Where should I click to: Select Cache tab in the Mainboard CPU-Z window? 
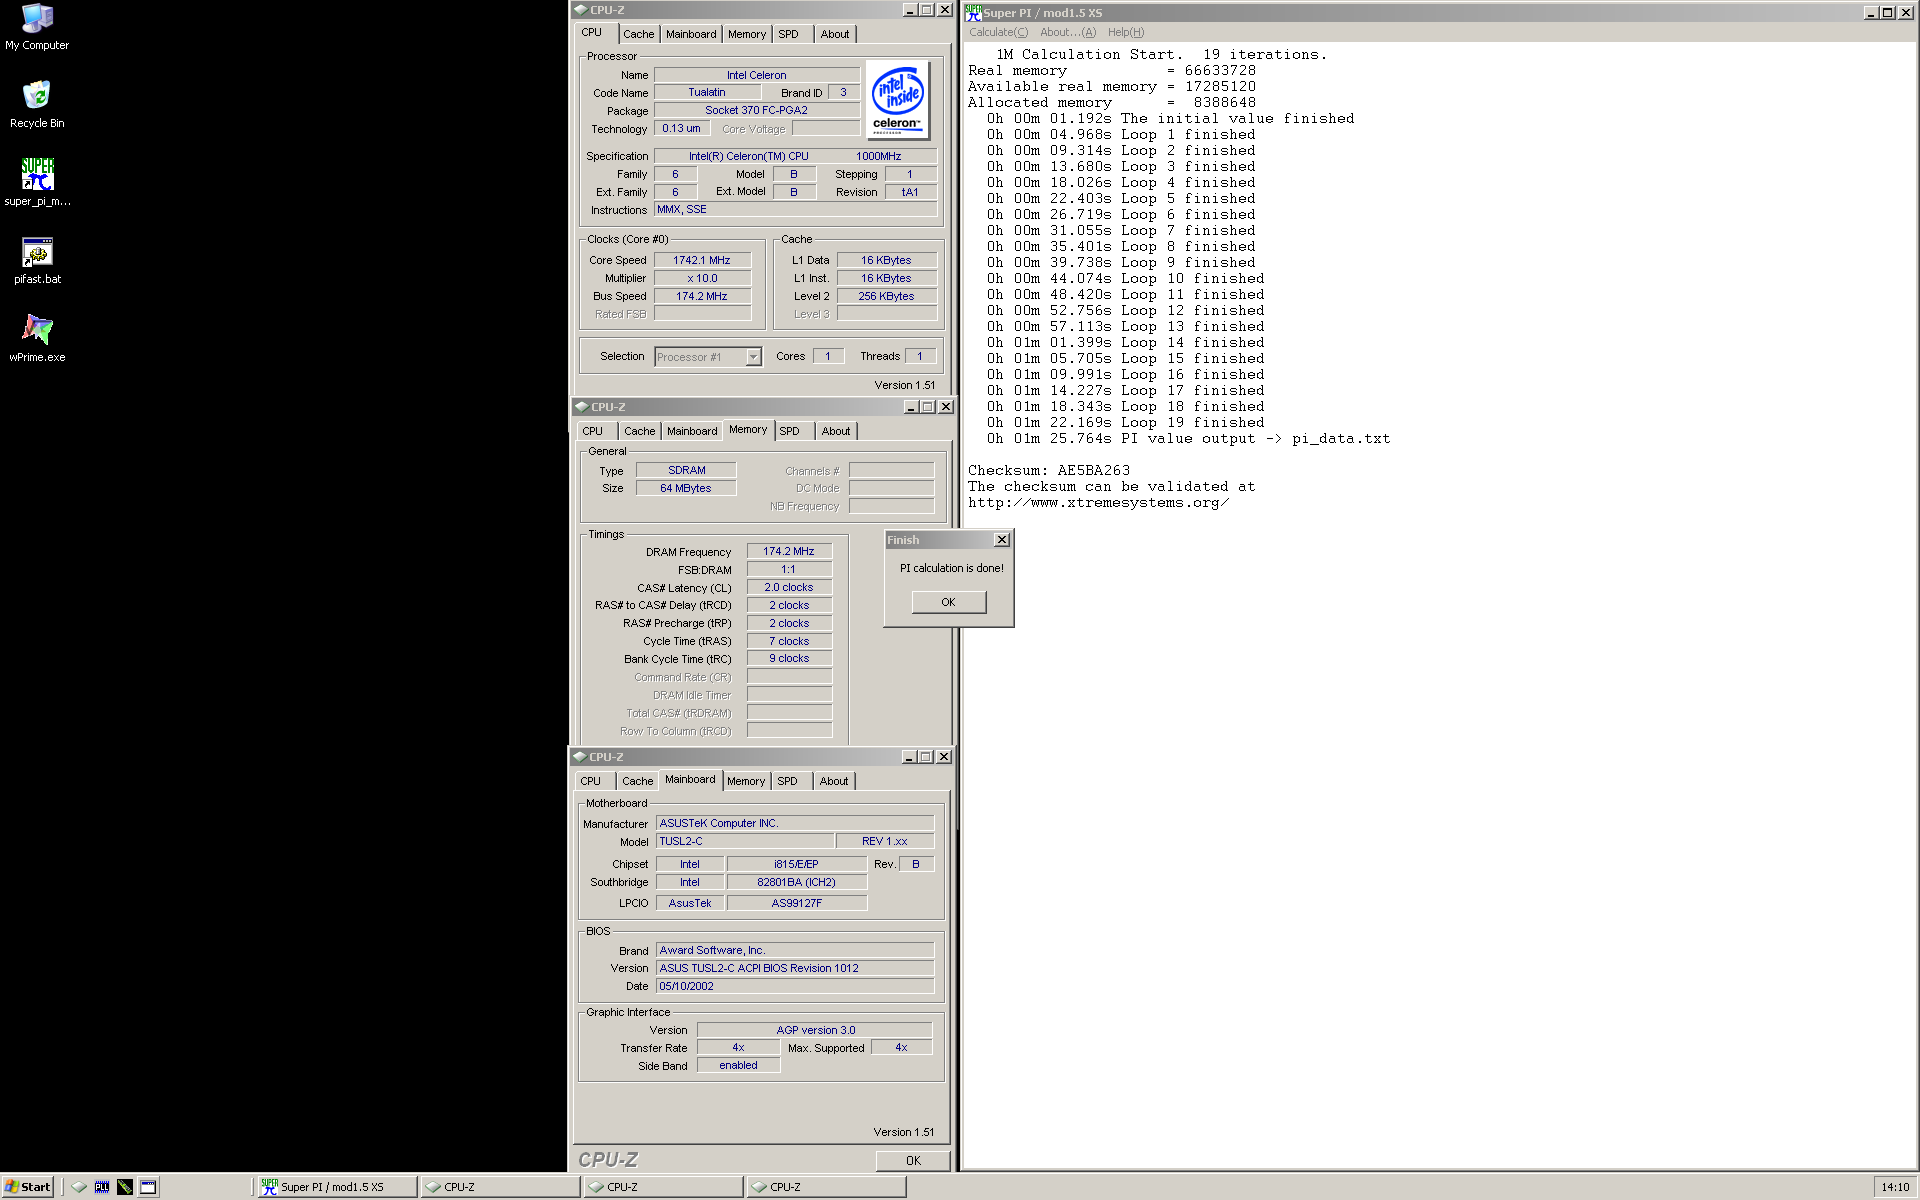pos(638,781)
